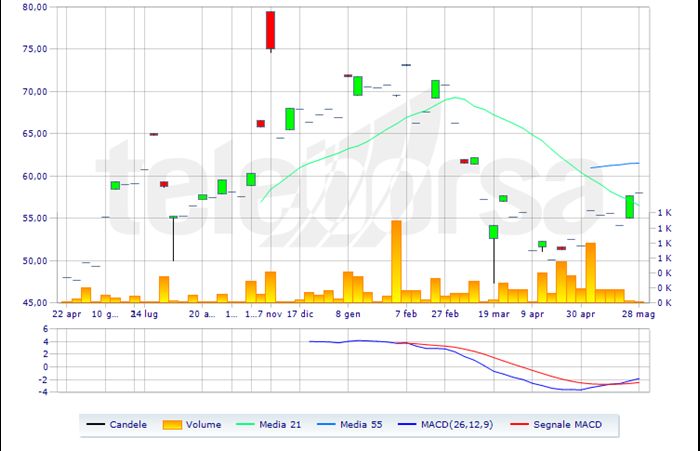The width and height of the screenshot is (700, 451).
Task: Click the 30 apr date label
Action: (x=580, y=314)
